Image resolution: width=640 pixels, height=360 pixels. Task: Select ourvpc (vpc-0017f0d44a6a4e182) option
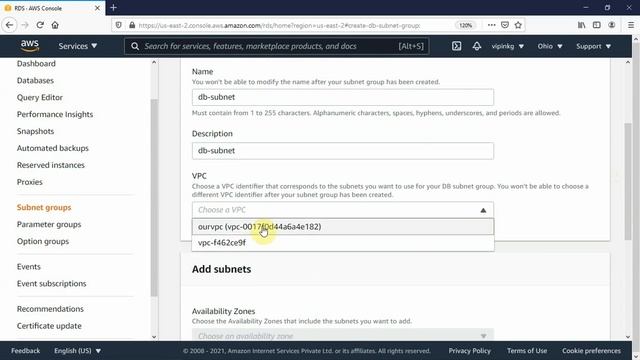point(343,227)
